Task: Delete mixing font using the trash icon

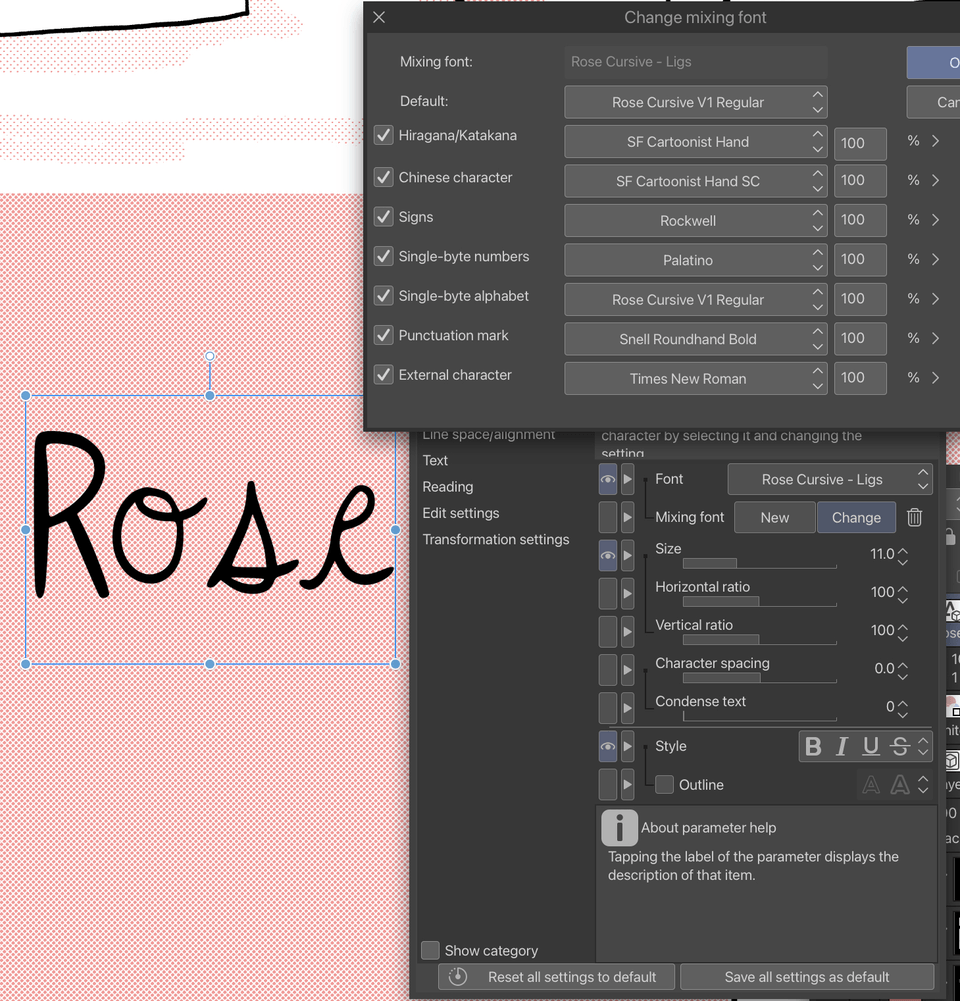Action: pos(916,517)
